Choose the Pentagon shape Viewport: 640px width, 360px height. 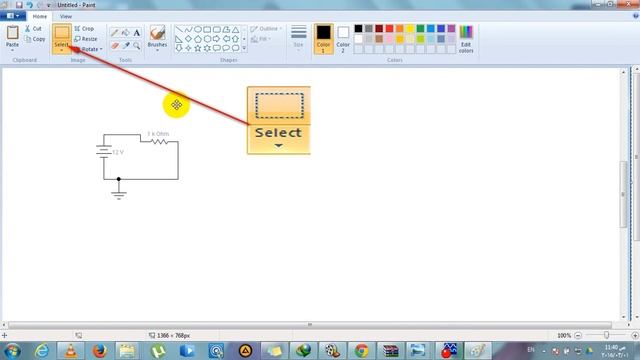198,39
